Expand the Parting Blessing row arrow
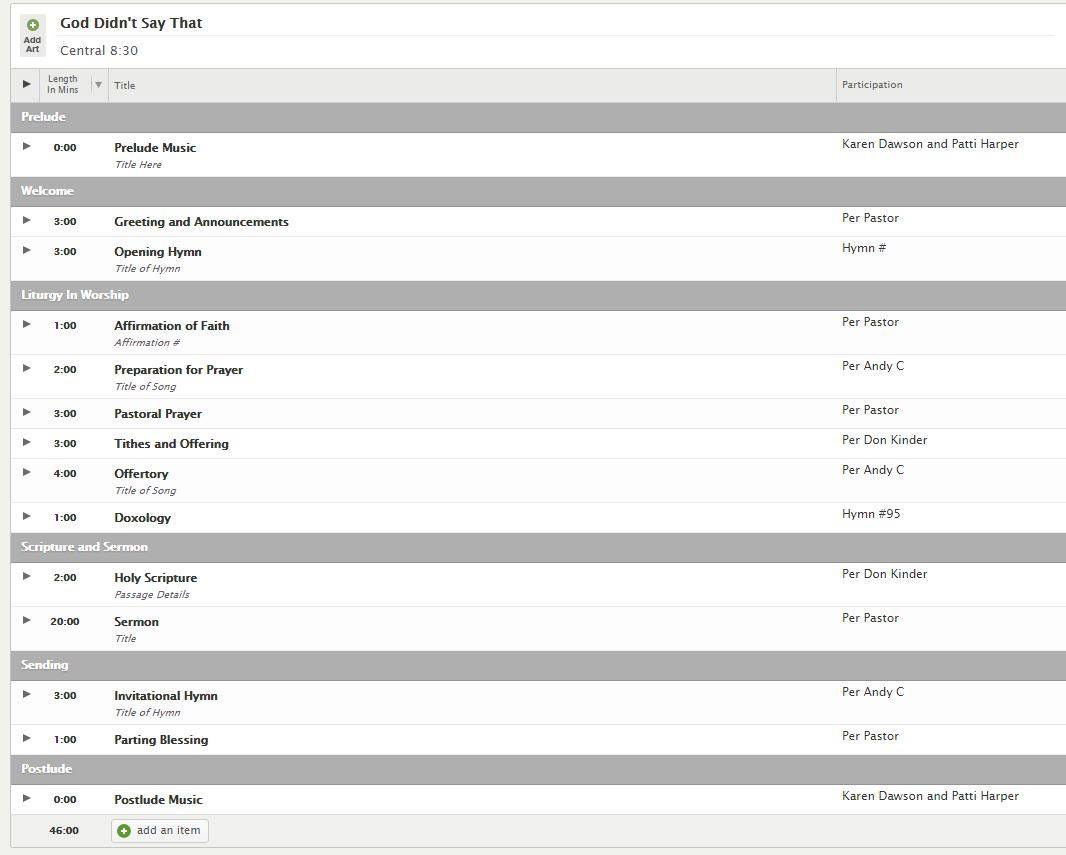 pos(27,738)
